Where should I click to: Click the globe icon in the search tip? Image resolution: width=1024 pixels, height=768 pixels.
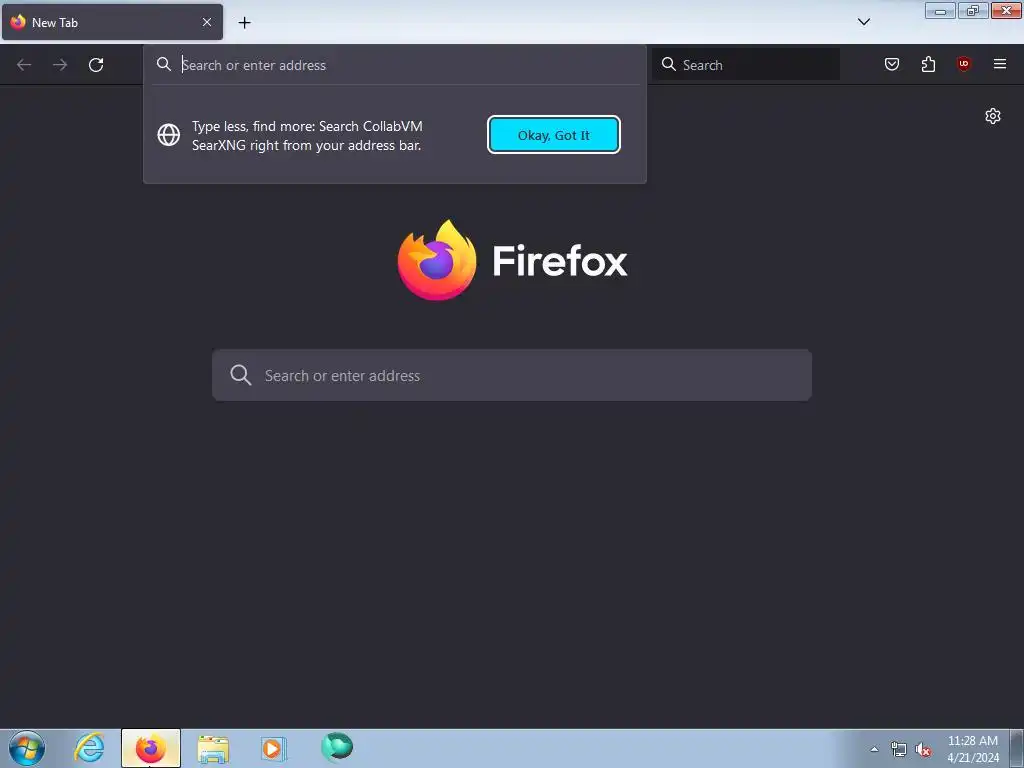click(x=168, y=135)
